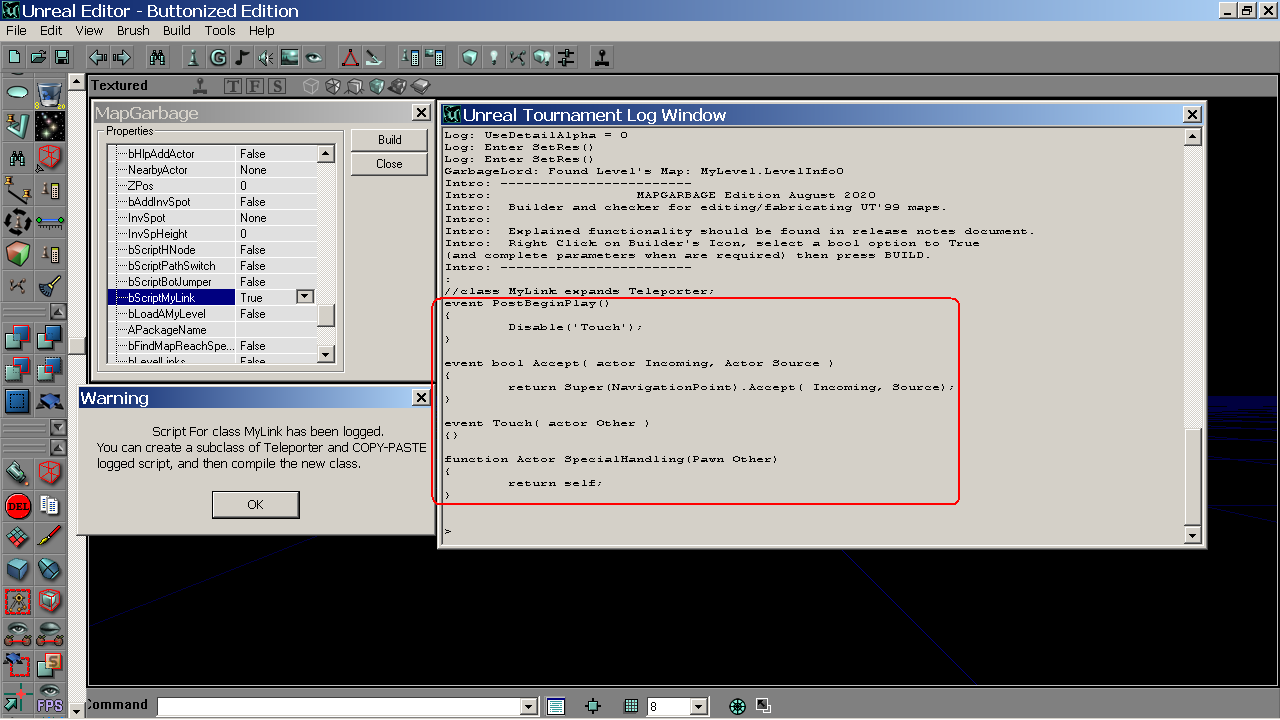Select the broom tool in left toolbox
This screenshot has width=1280, height=720.
(49, 286)
